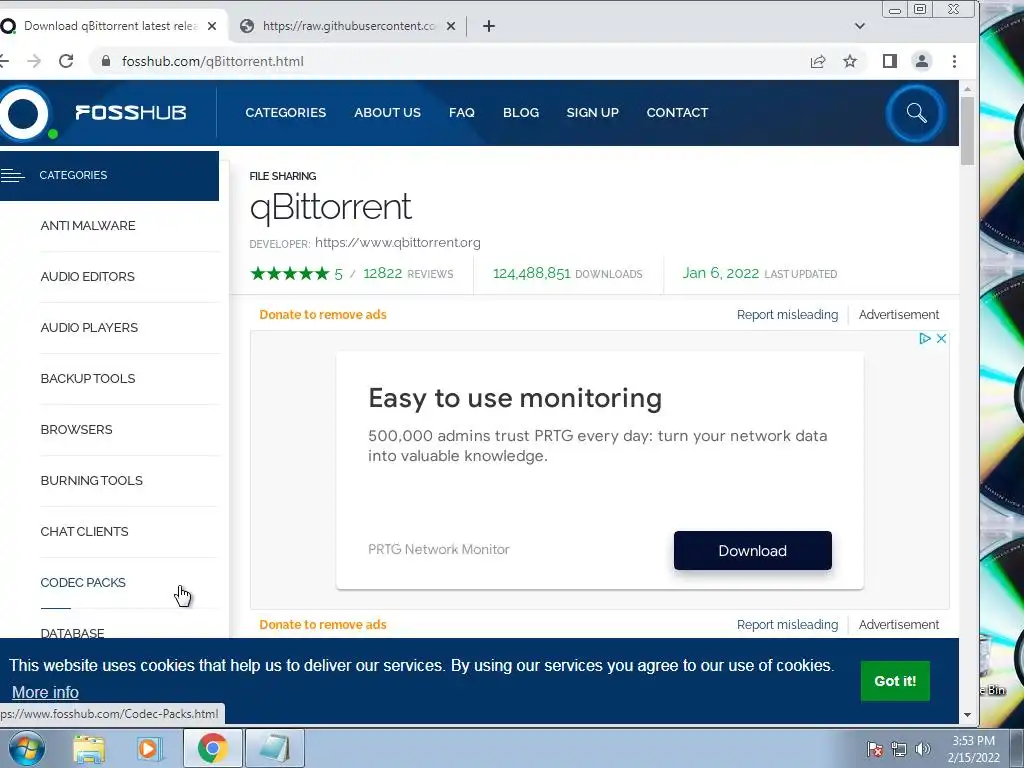
Task: Click the page scroll down arrow
Action: 967,715
